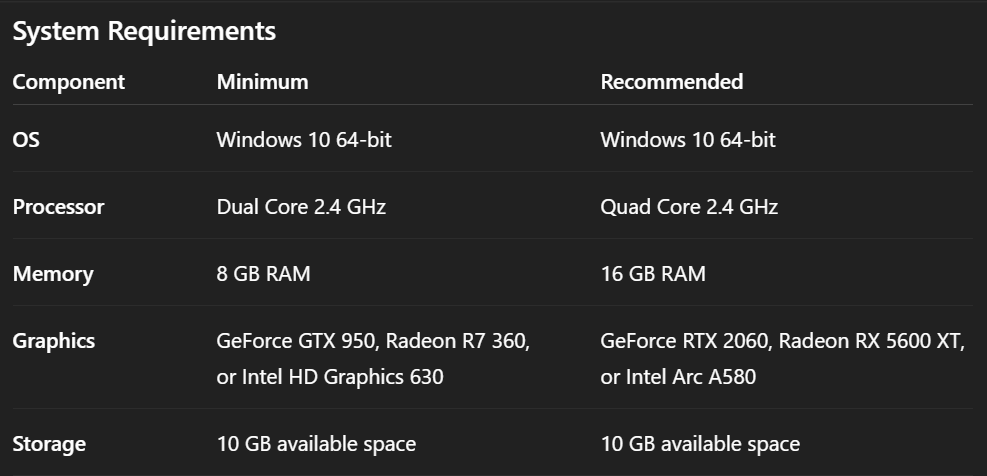Click the 16 GB RAM cell
Viewport: 987px width, 476px height.
(653, 274)
